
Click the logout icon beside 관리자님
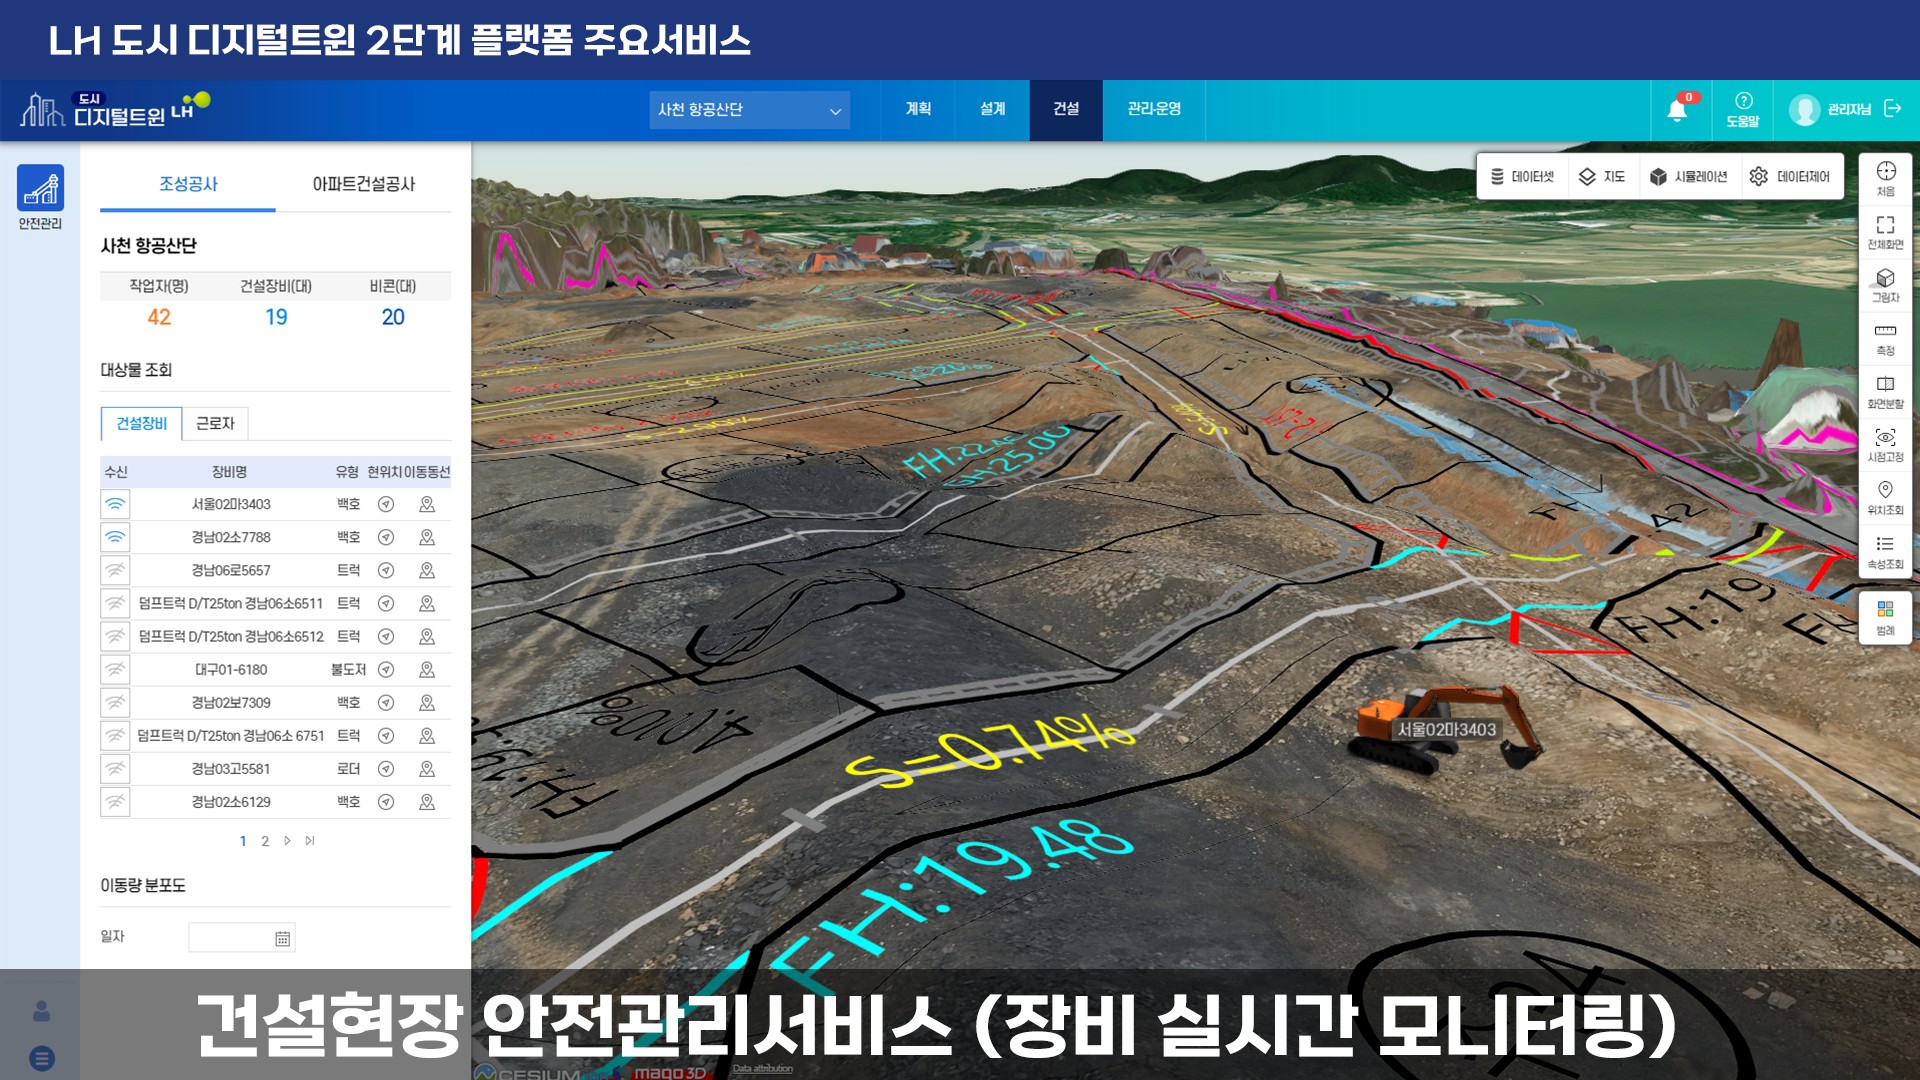point(1892,108)
